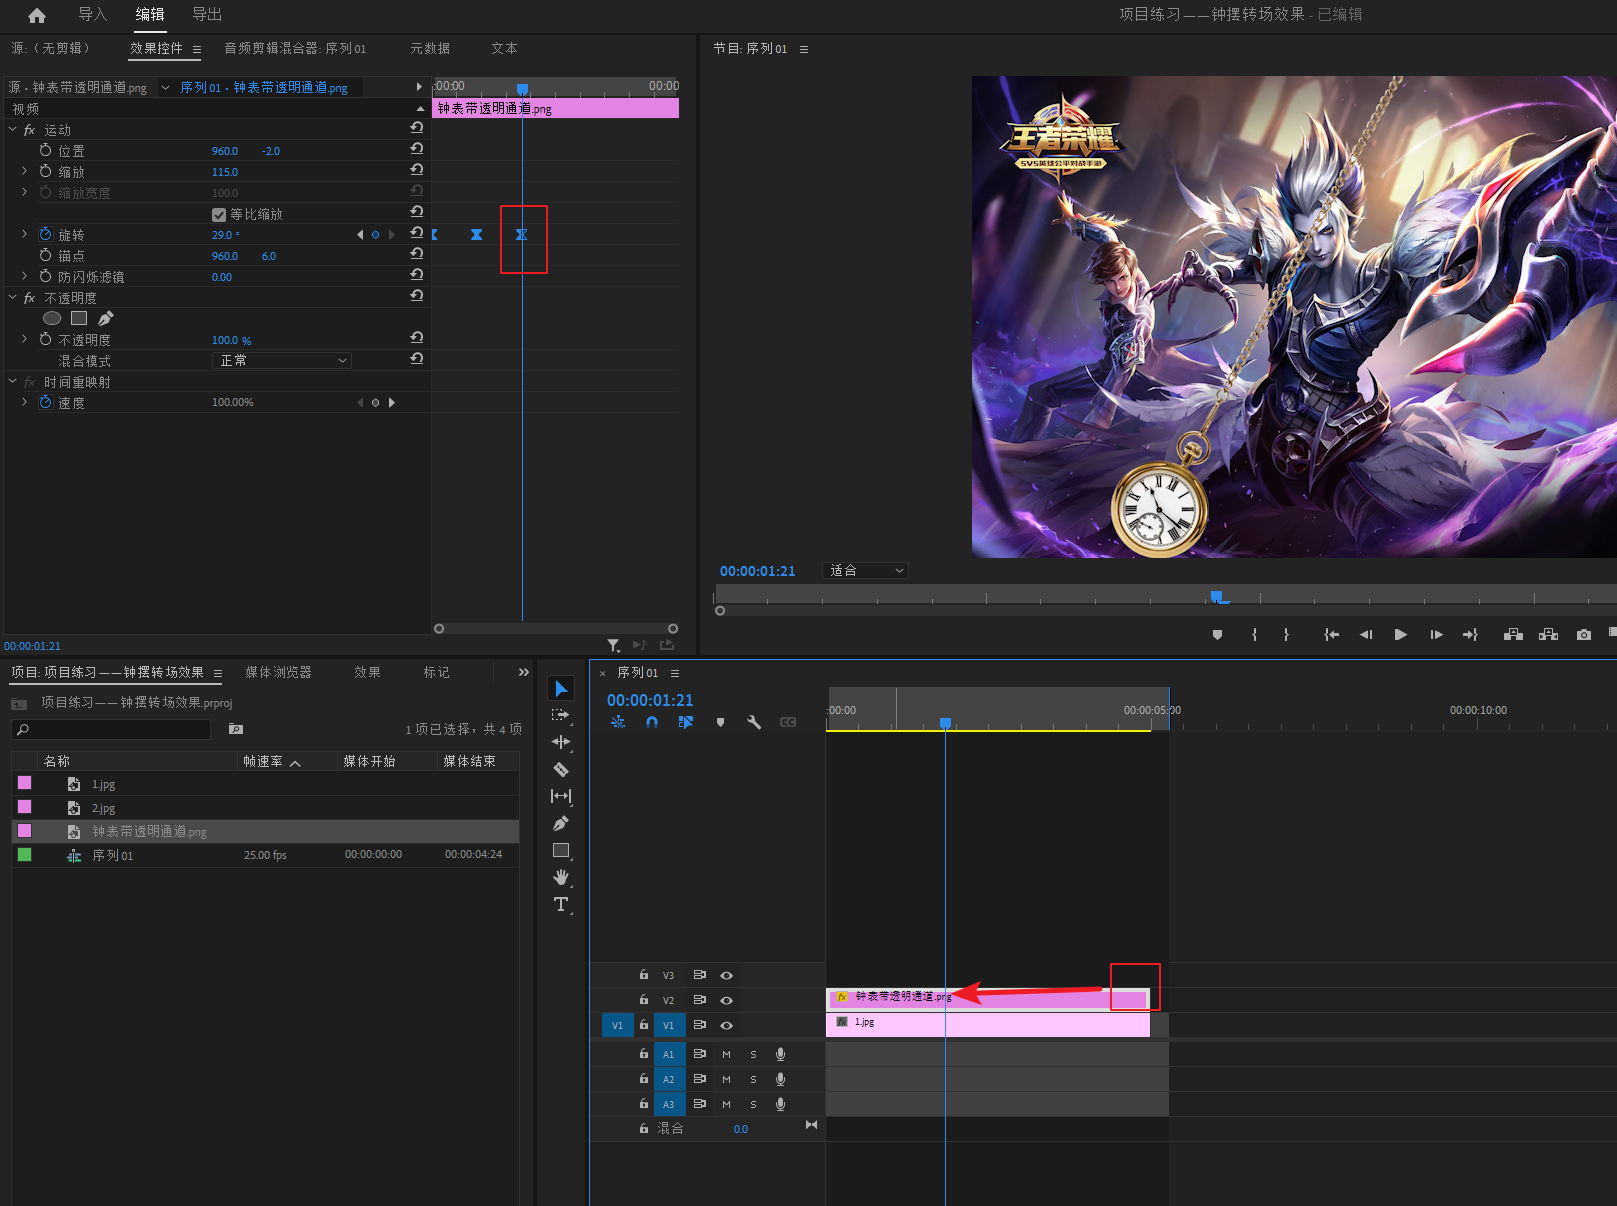Reset the scale (缩放) parameter

point(417,169)
